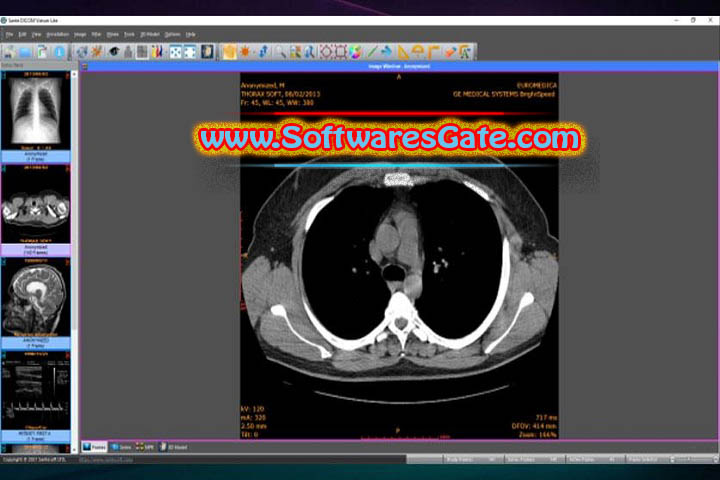Select the blue up-down arrows scroll tool
The width and height of the screenshot is (720, 480).
(x=263, y=52)
